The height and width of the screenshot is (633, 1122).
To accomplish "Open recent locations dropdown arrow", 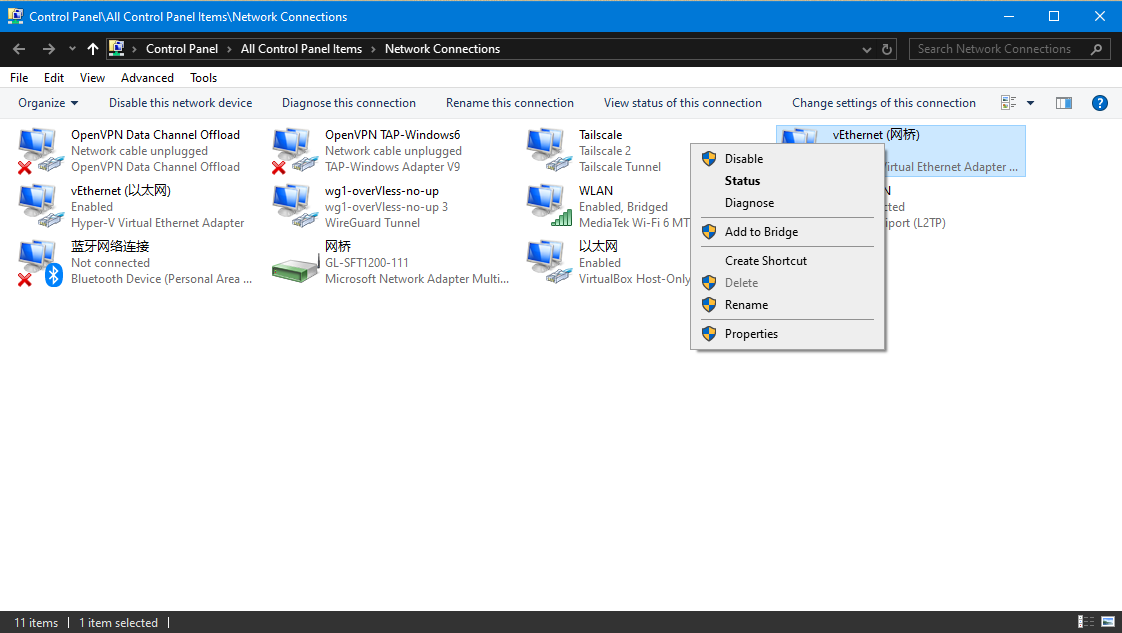I will click(x=72, y=49).
